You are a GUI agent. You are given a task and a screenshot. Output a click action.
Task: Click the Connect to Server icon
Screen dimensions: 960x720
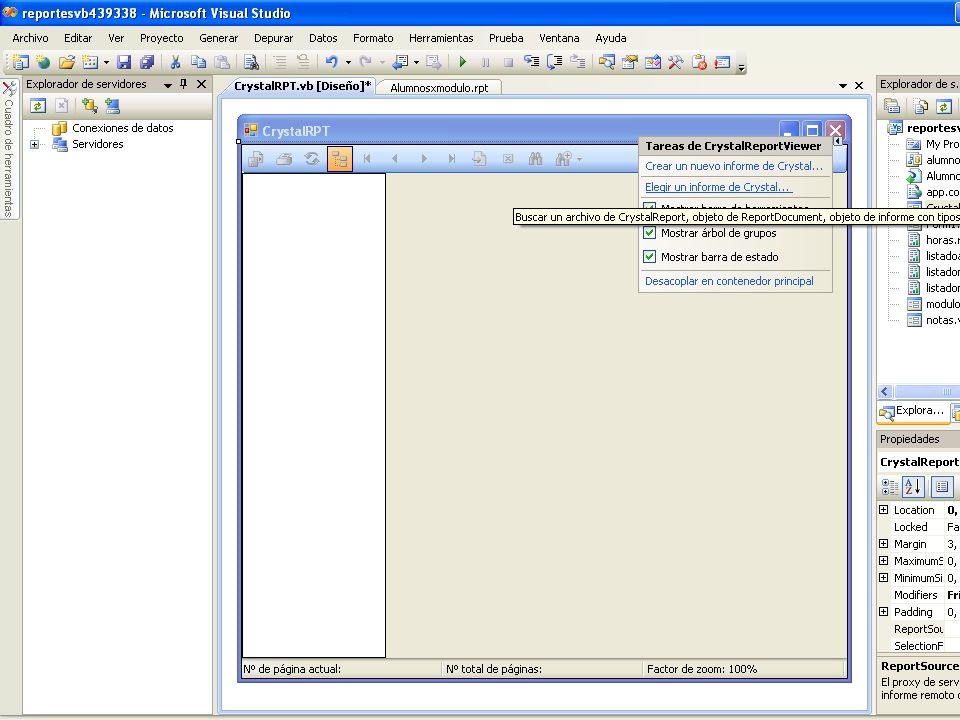pos(112,107)
